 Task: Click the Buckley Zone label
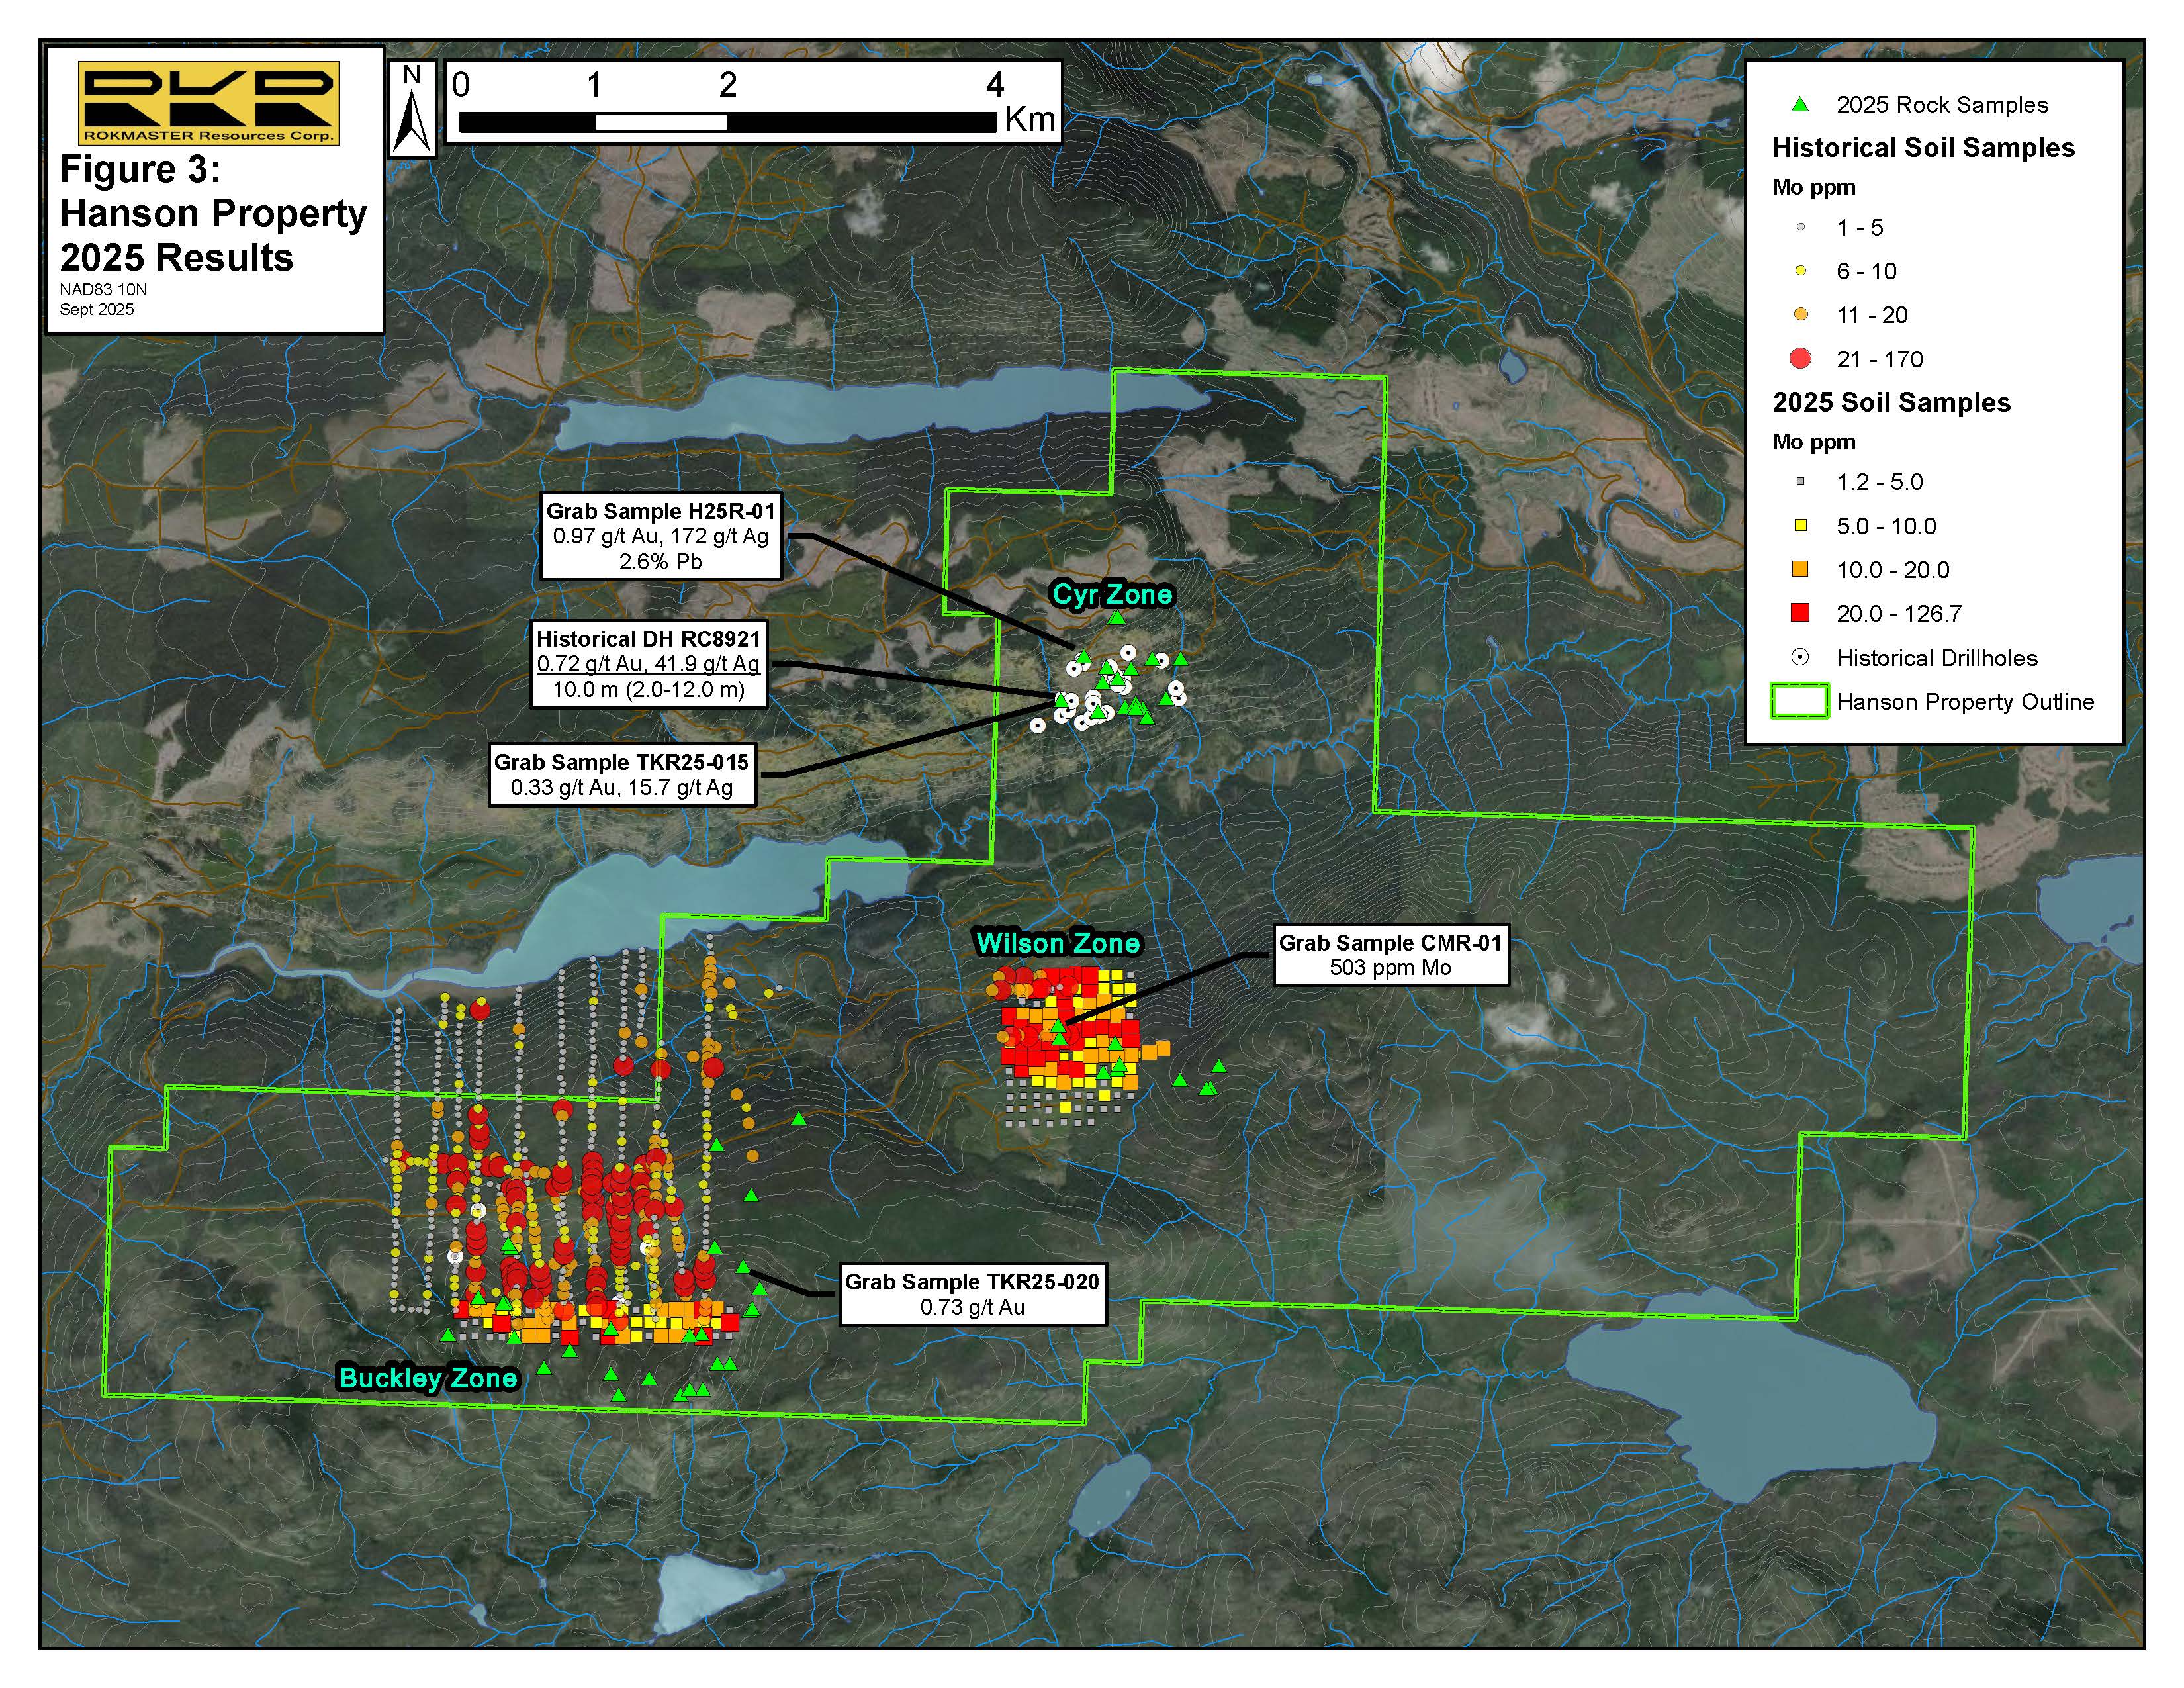tap(428, 1378)
